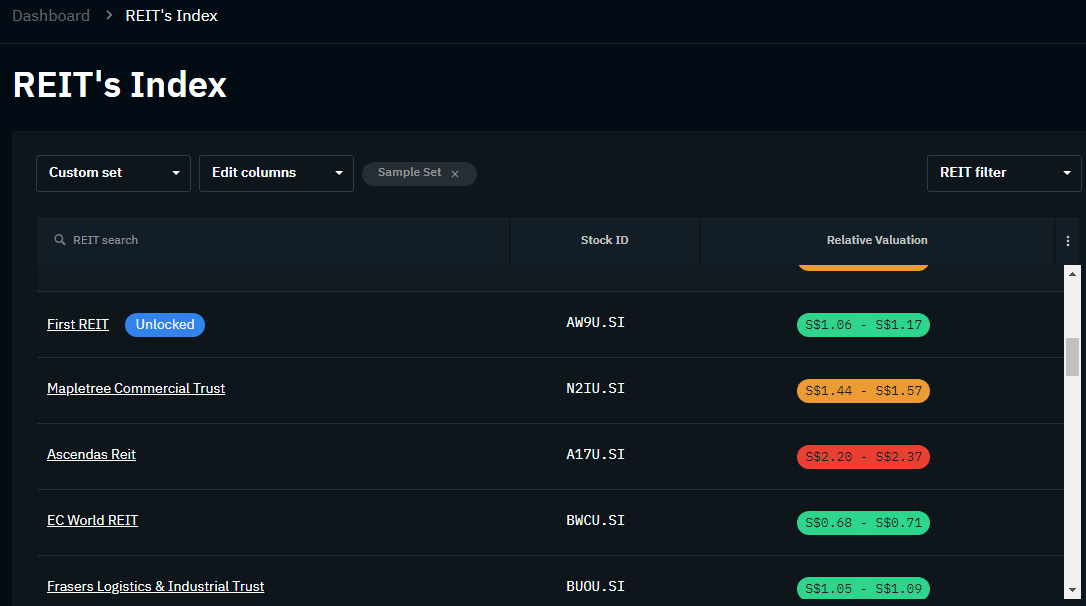Sort by the Stock ID column header
Image resolution: width=1086 pixels, height=606 pixels.
point(605,240)
